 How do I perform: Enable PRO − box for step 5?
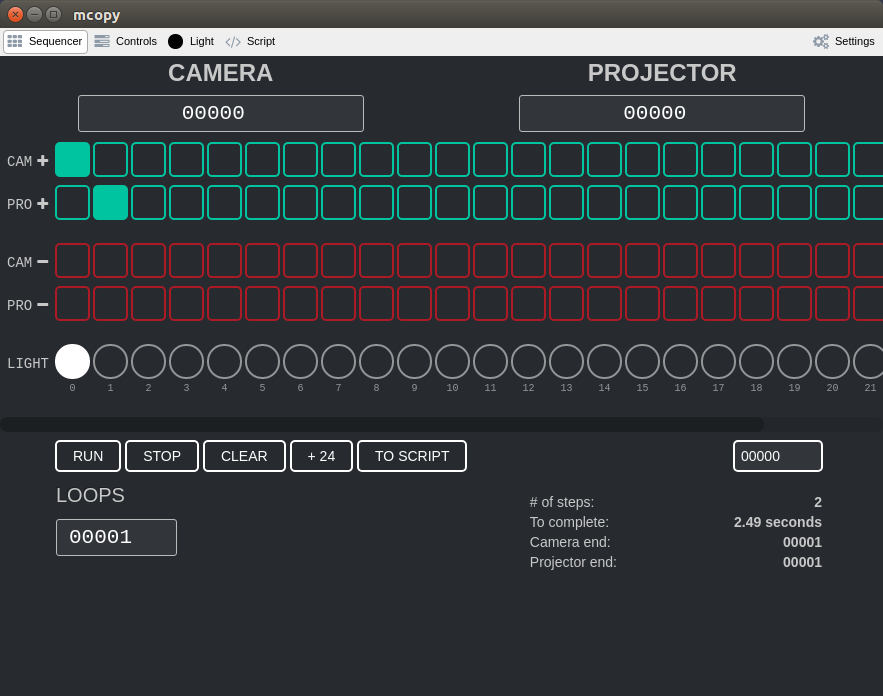point(262,304)
